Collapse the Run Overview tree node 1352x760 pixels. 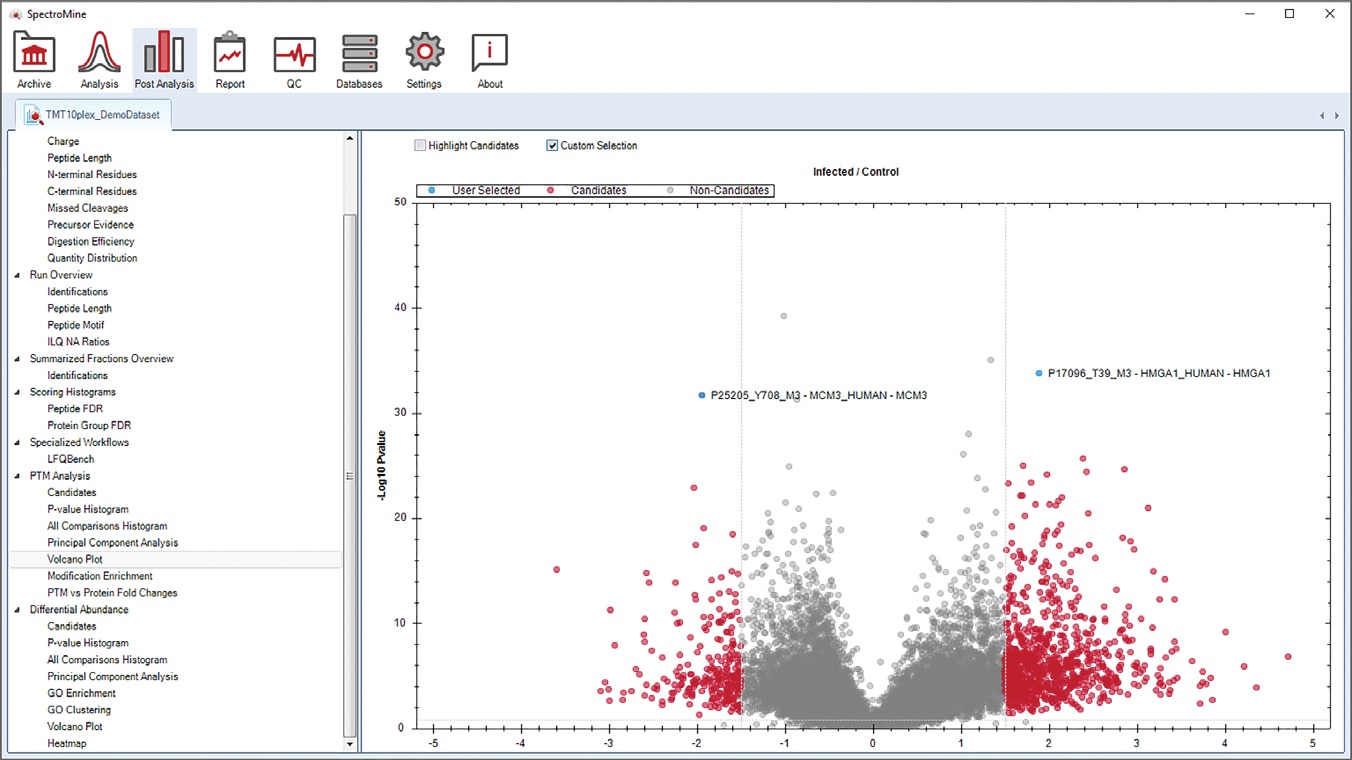[17, 275]
